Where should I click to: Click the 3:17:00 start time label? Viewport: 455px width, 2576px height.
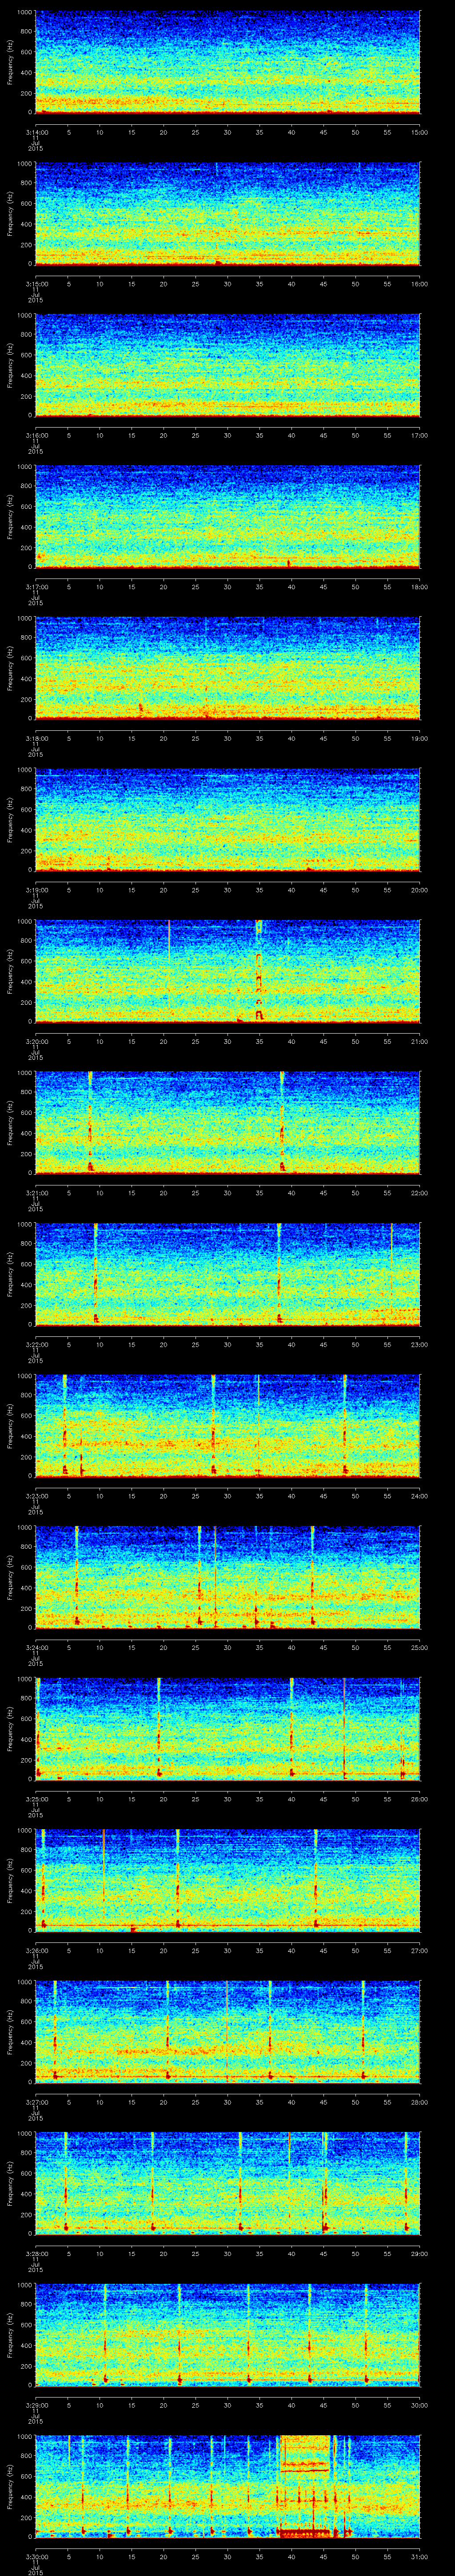37,586
